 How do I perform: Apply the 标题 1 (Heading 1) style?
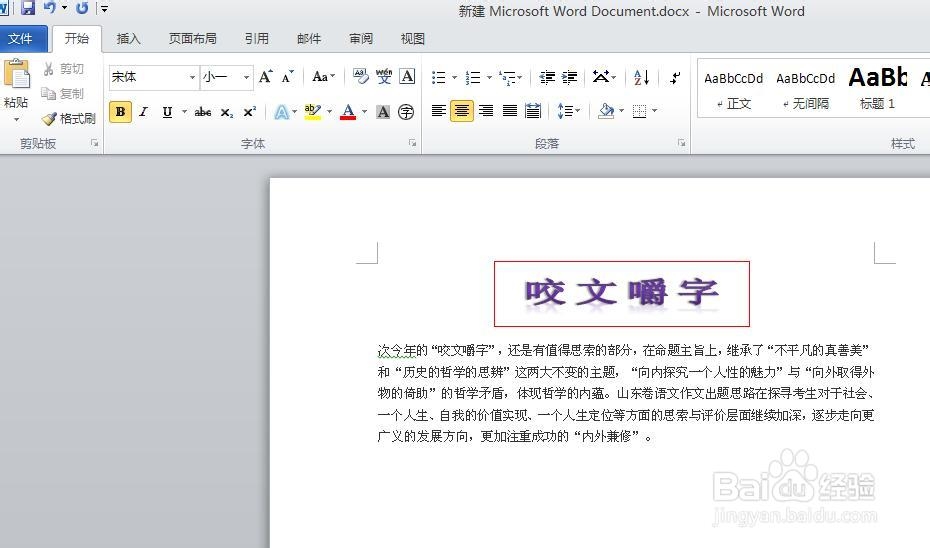pos(877,90)
